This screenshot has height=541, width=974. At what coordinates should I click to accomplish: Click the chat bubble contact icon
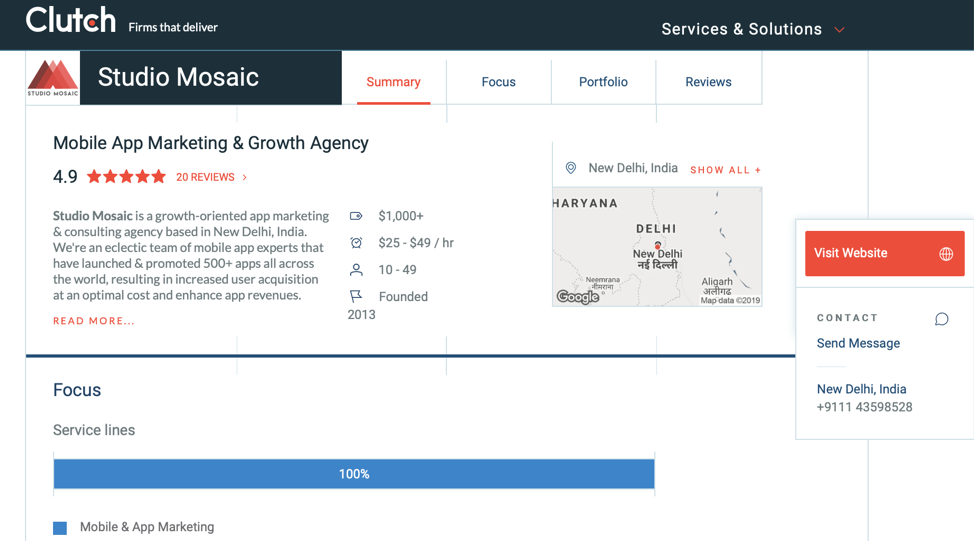tap(941, 319)
